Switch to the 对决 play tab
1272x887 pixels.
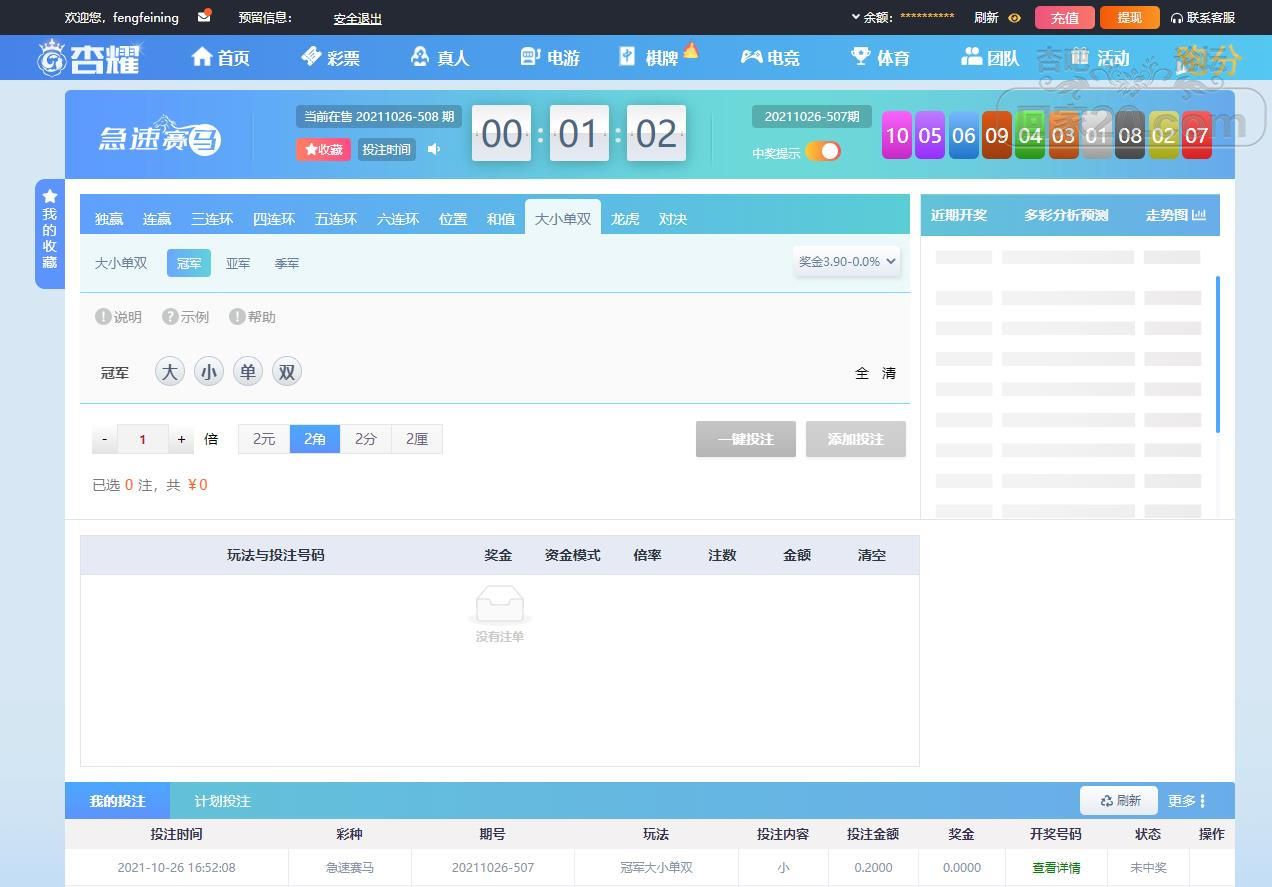[673, 219]
